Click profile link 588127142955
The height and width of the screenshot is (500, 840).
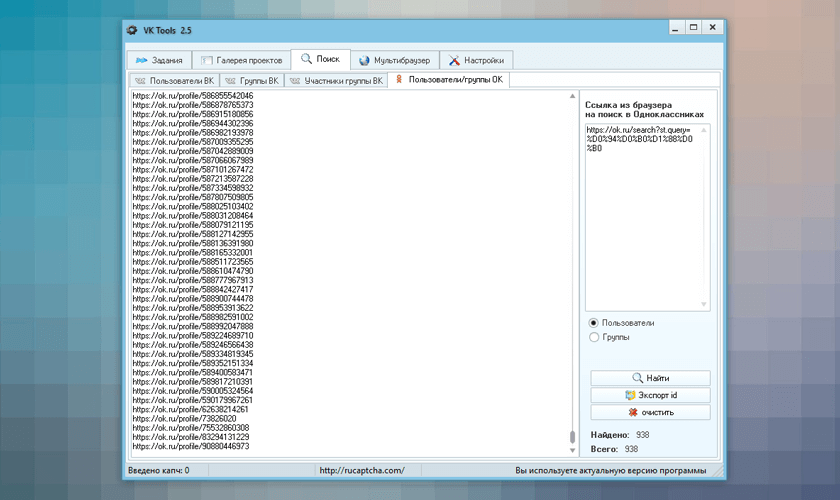click(x=193, y=234)
